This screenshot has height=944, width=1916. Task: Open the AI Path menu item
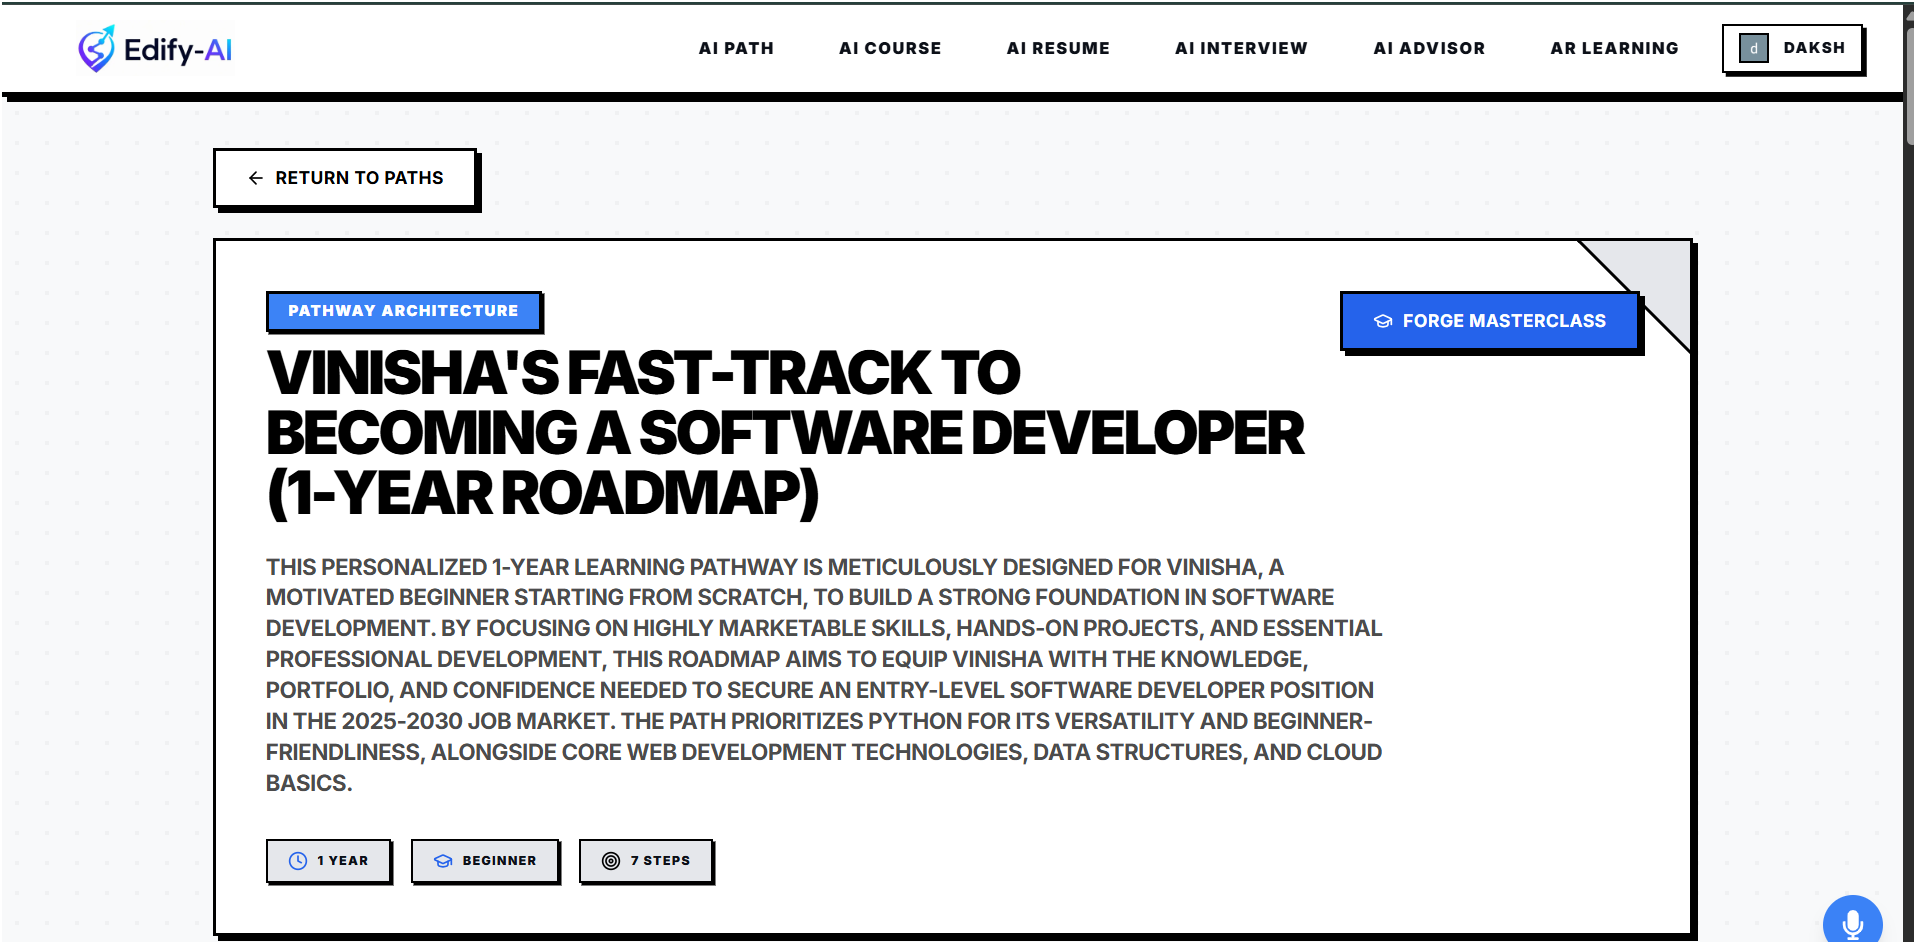coord(736,48)
